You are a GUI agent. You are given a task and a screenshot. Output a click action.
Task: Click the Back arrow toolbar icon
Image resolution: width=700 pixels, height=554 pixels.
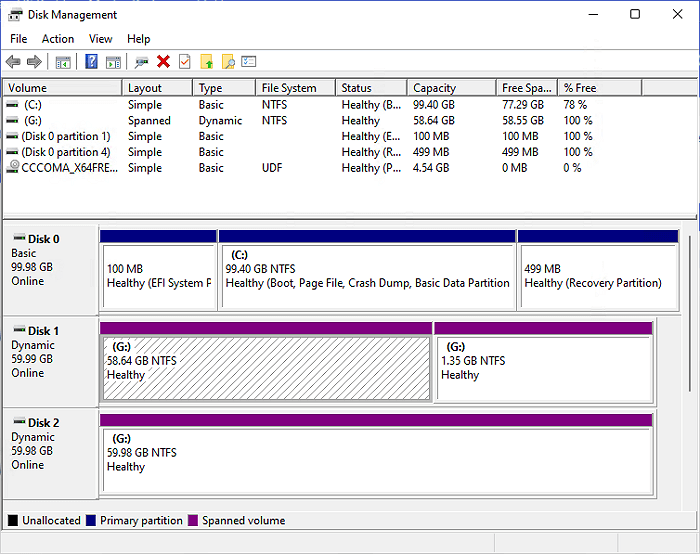click(13, 62)
